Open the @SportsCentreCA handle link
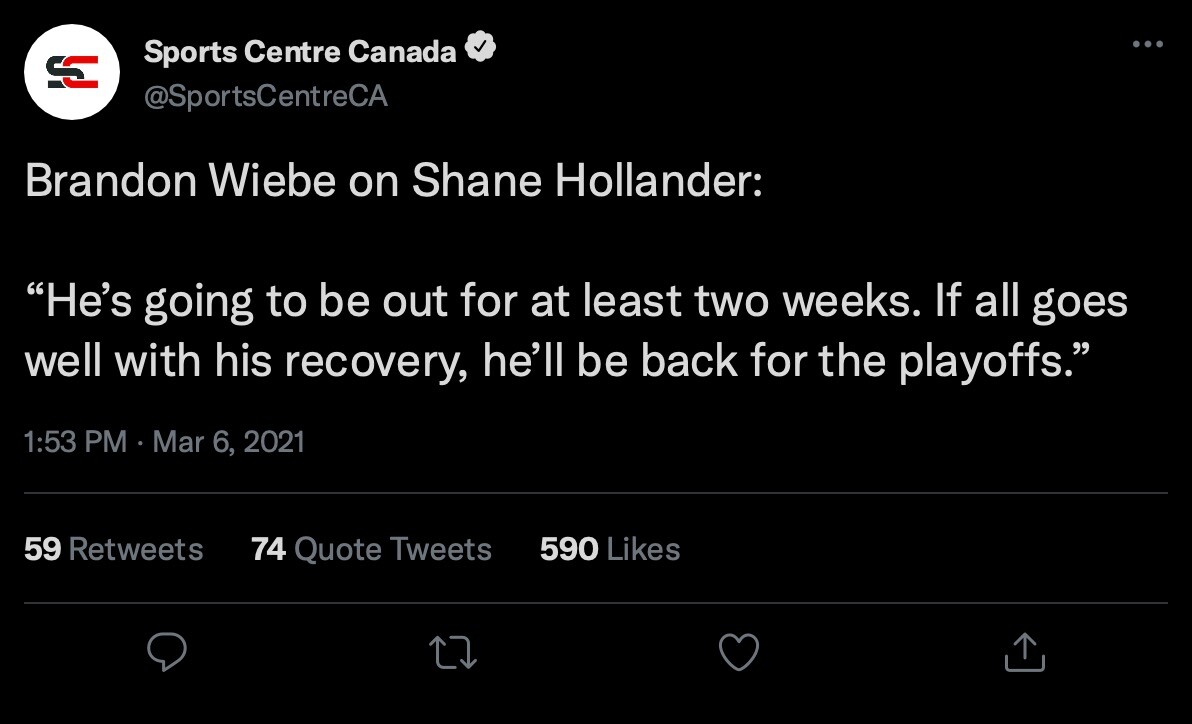Screen dimensions: 1192x724 pyautogui.click(x=266, y=97)
